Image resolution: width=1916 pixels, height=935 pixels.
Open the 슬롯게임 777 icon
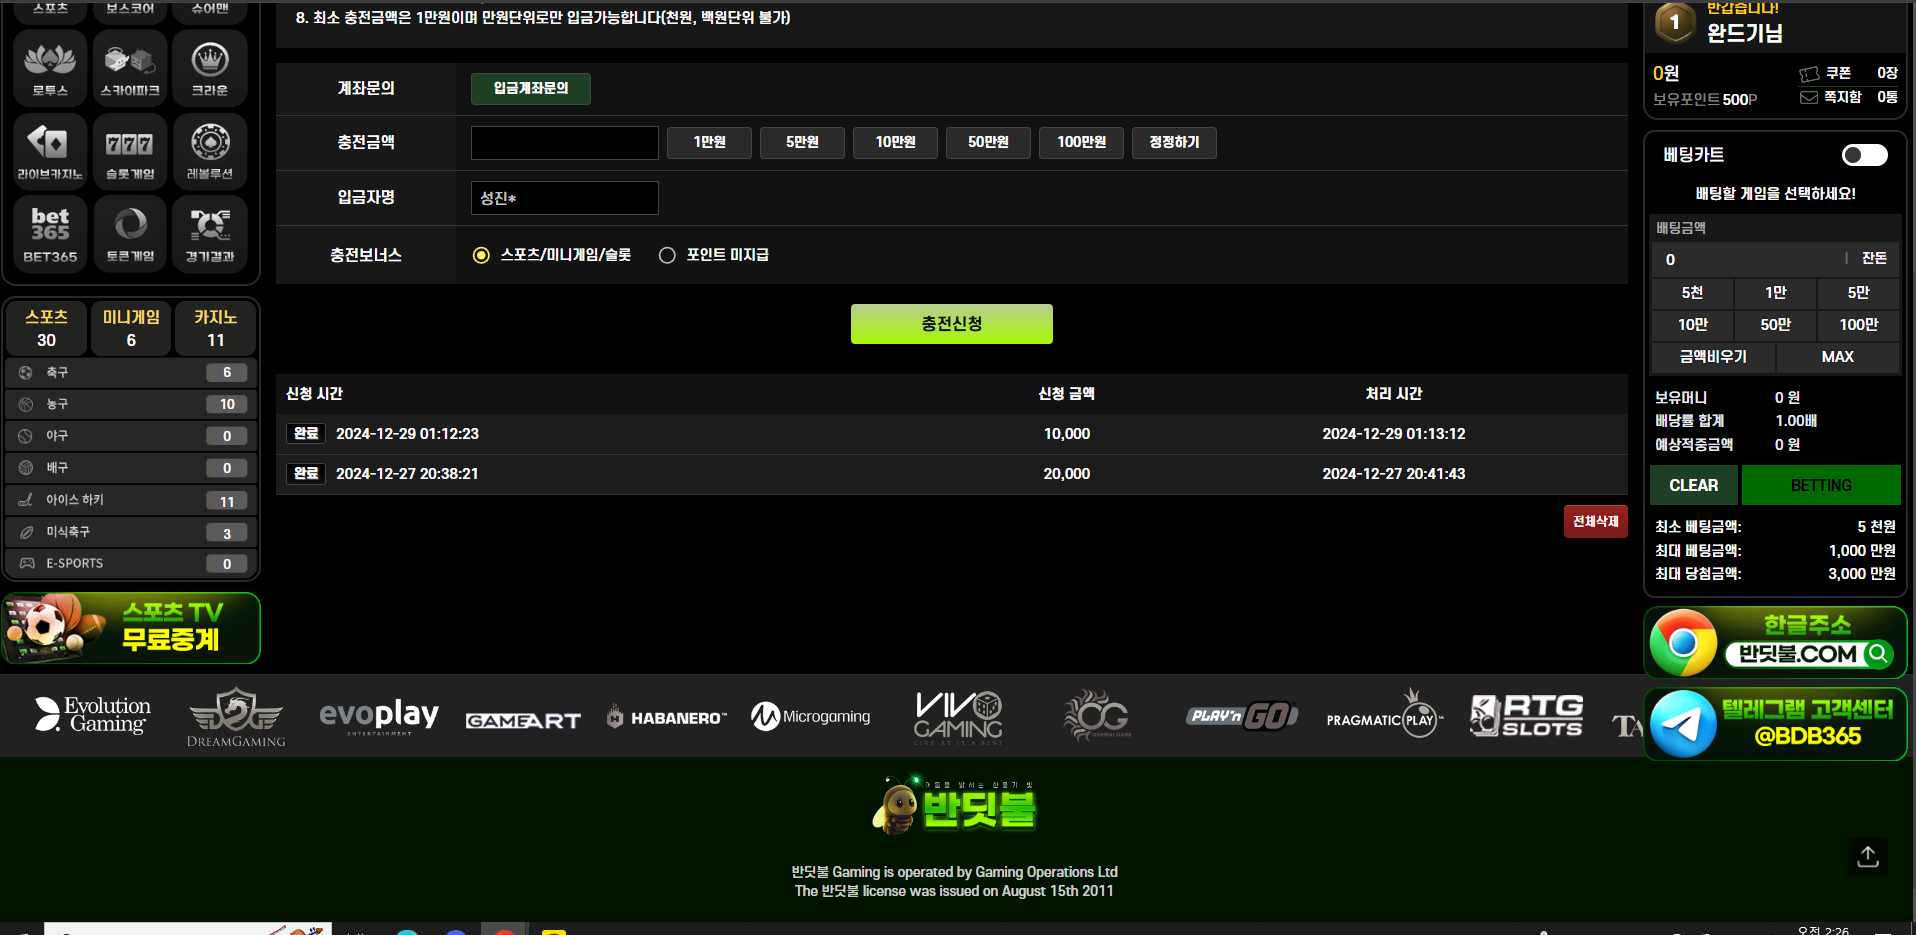[130, 151]
